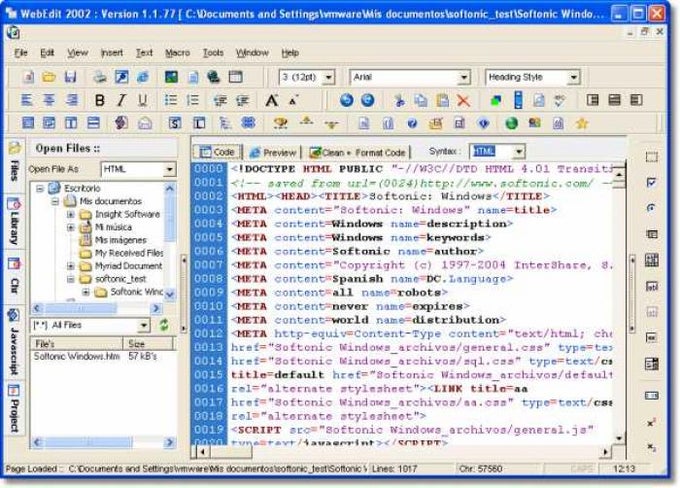The image size is (680, 488).
Task: Open the Insert menu
Action: (x=112, y=53)
